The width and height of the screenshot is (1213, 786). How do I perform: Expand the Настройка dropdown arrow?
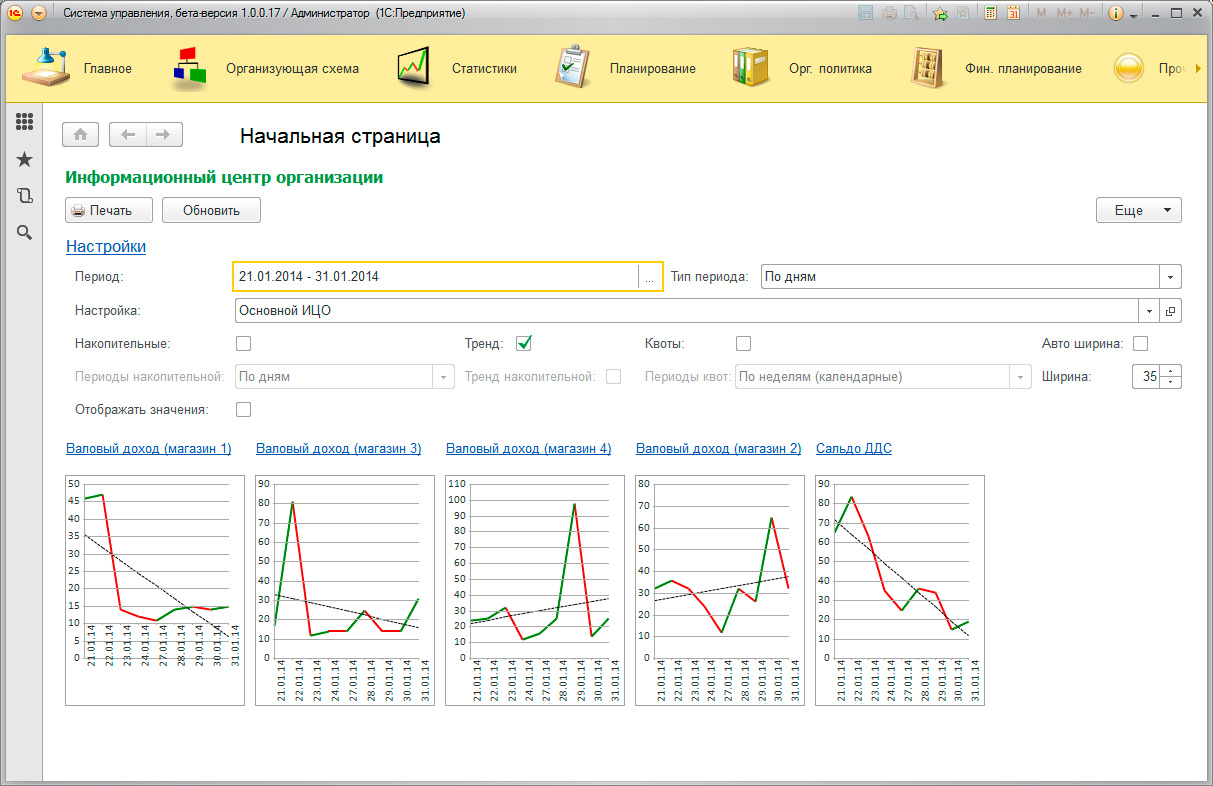click(x=1149, y=311)
